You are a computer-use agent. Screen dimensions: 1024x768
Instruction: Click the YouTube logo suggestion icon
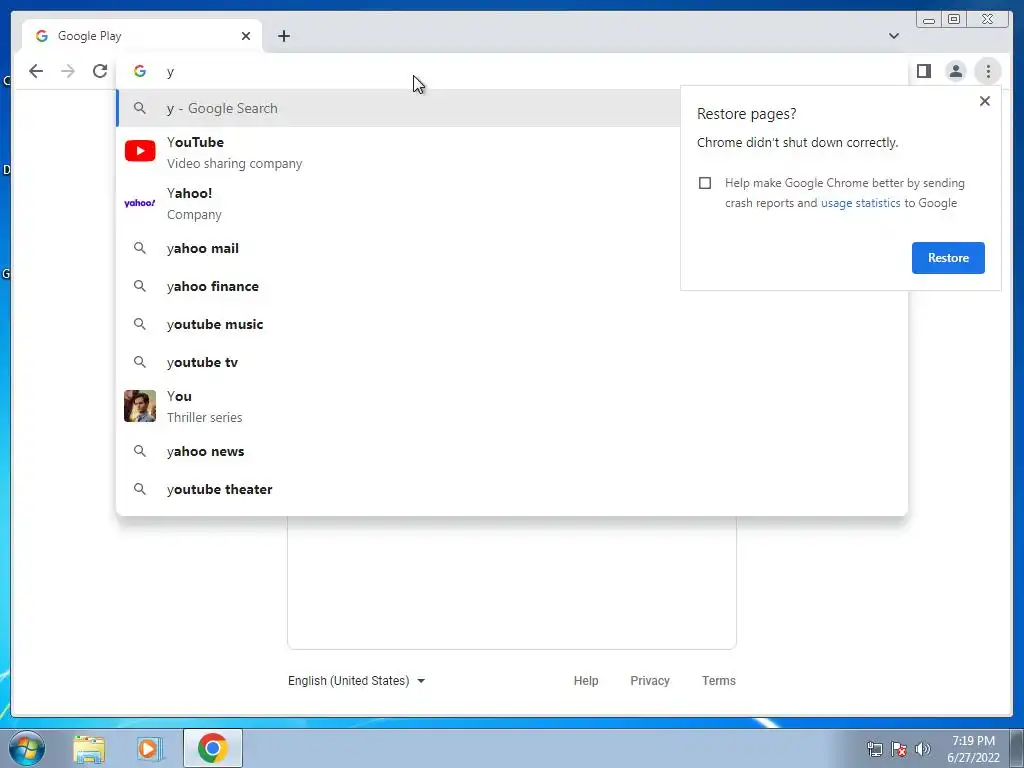point(140,151)
